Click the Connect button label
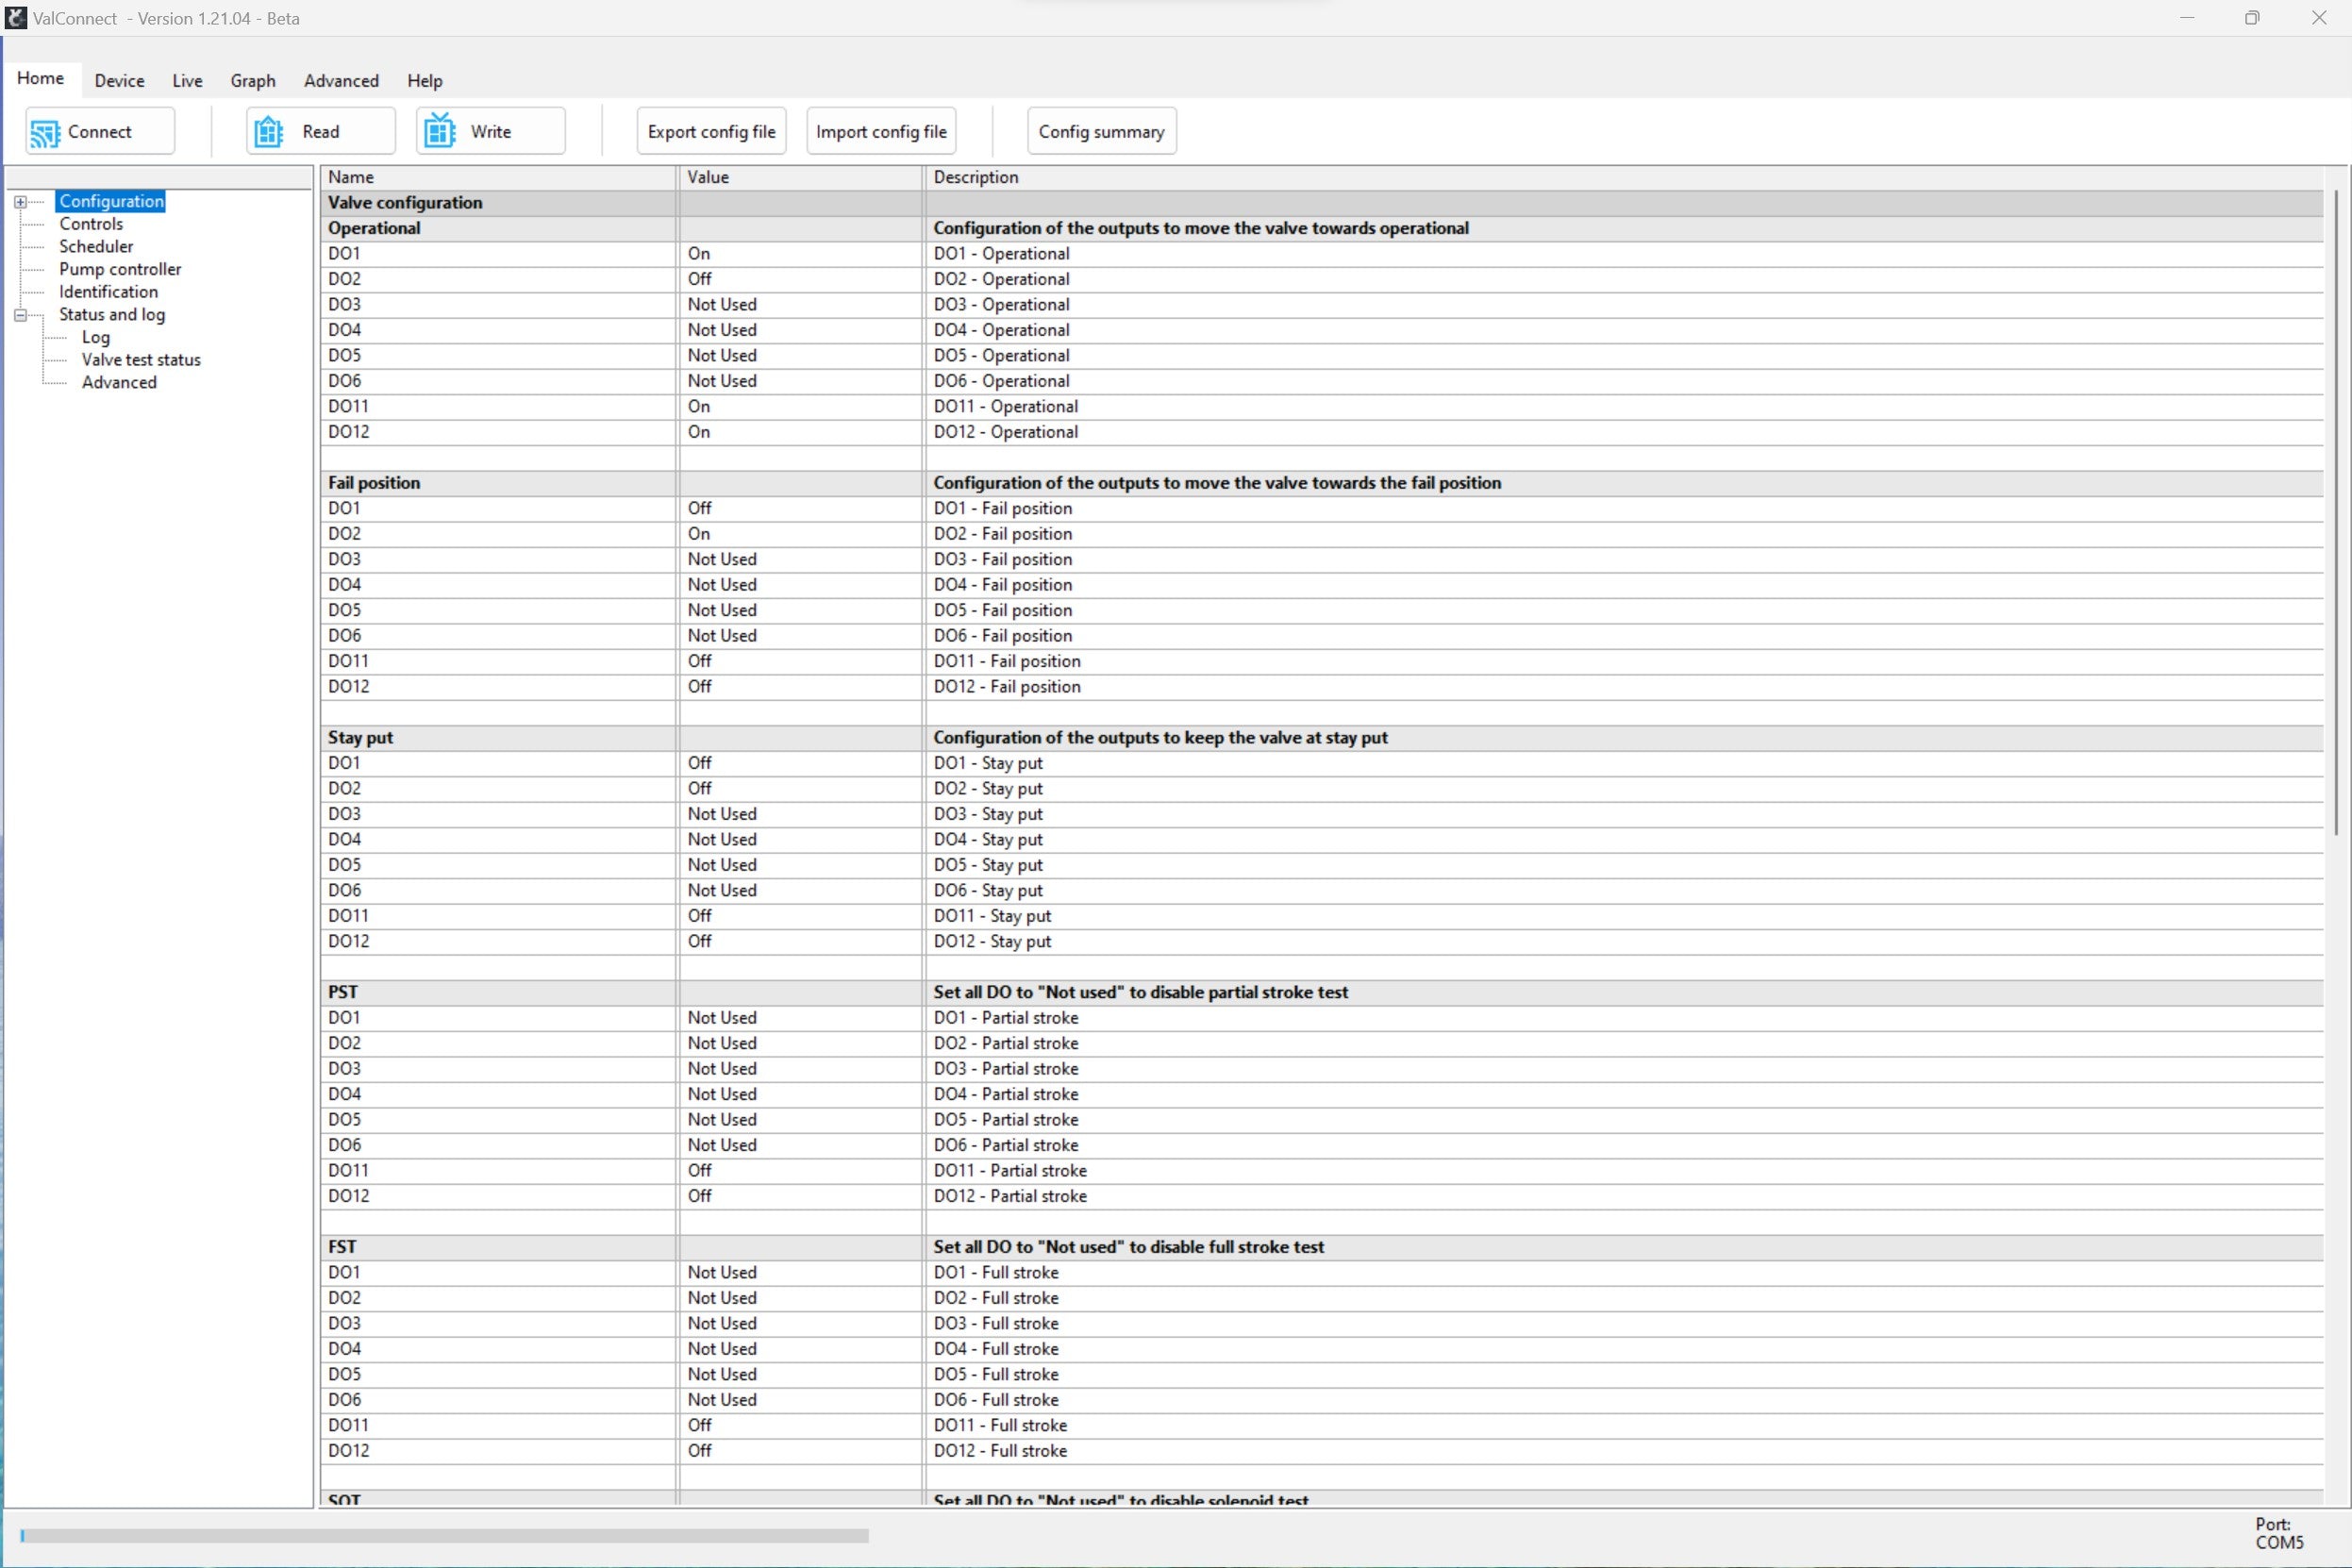Screen dimensions: 2352x1568 (100, 132)
